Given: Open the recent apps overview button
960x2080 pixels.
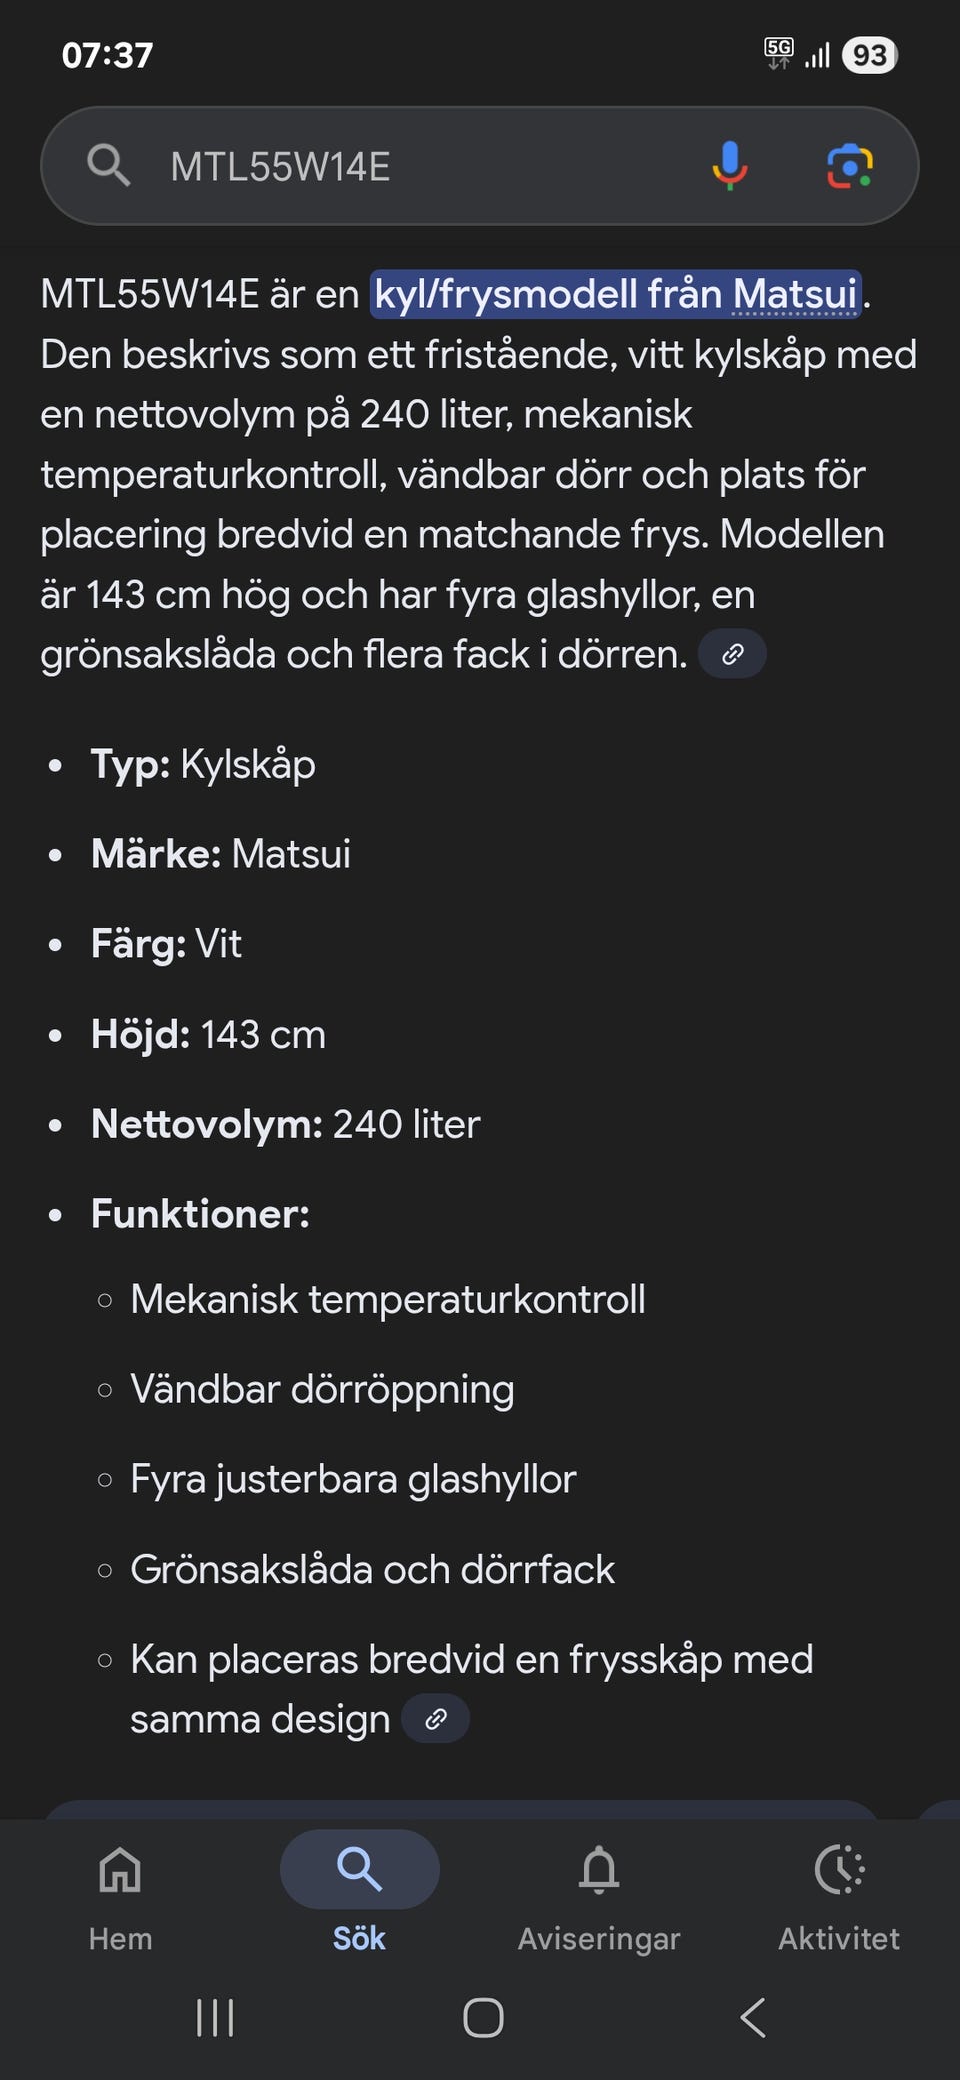Looking at the screenshot, I should pos(215,2018).
